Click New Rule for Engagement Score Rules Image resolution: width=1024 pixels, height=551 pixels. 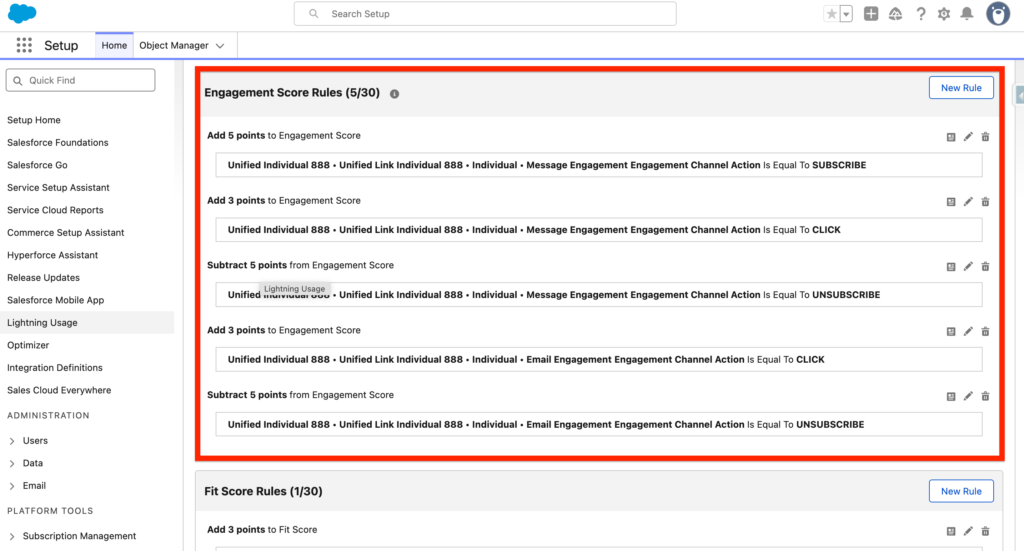click(961, 88)
